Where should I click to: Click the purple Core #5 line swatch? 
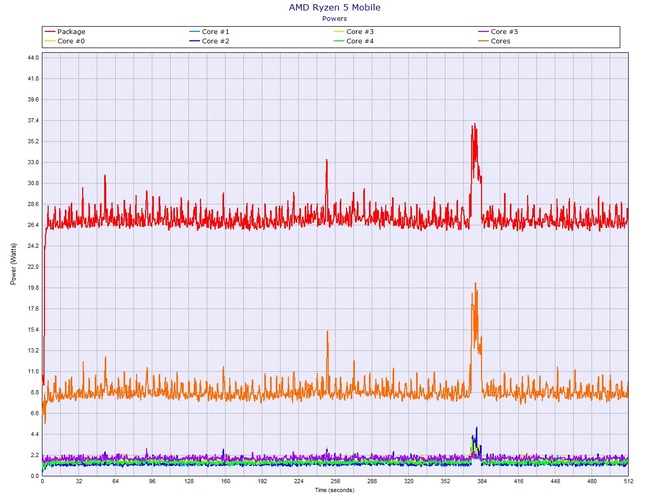[483, 32]
